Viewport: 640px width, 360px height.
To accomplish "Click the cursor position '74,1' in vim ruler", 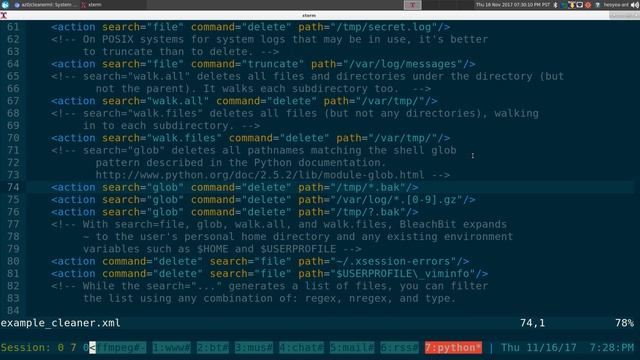I will (x=532, y=323).
